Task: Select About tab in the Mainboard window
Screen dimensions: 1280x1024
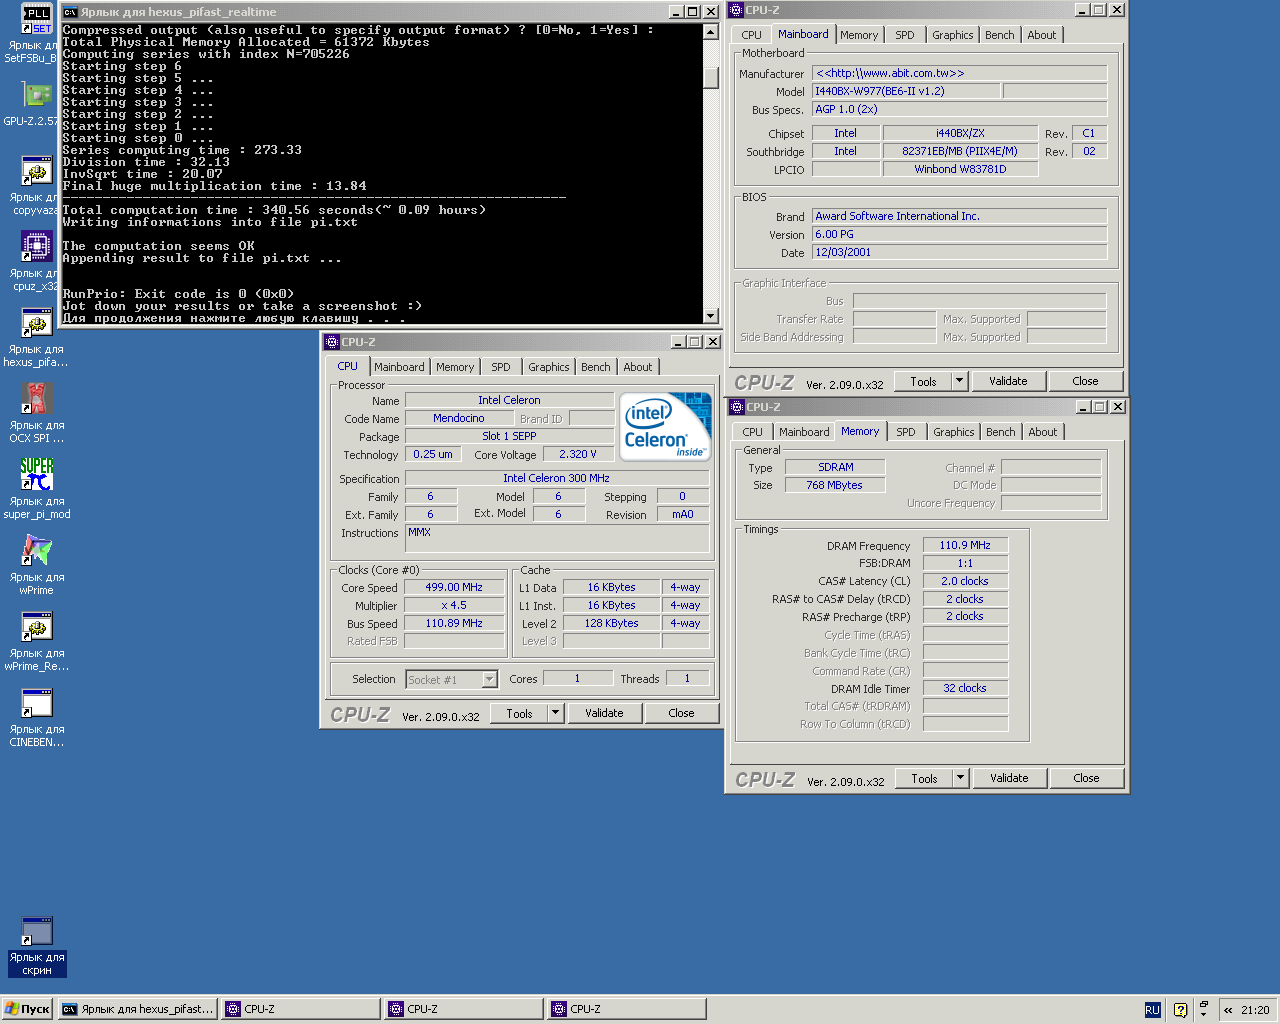Action: coord(1042,35)
